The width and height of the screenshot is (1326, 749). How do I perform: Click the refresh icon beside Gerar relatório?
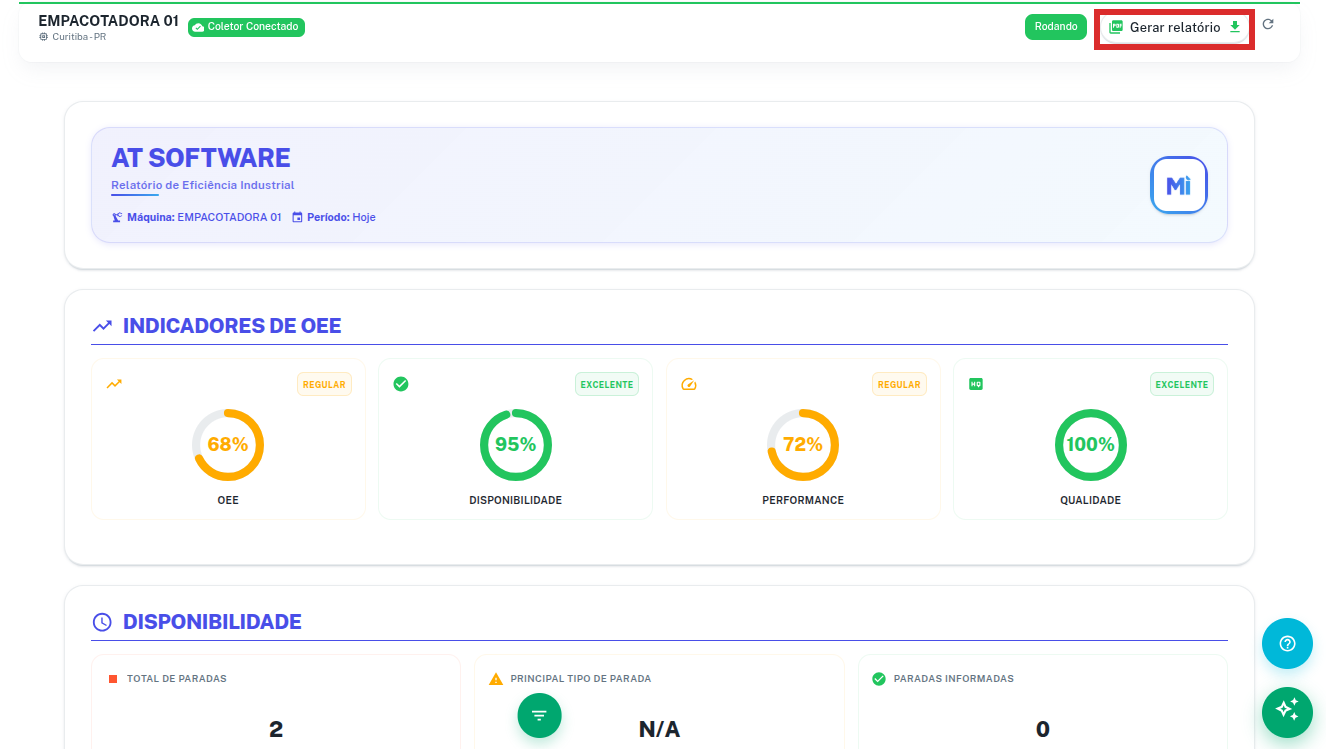tap(1268, 25)
